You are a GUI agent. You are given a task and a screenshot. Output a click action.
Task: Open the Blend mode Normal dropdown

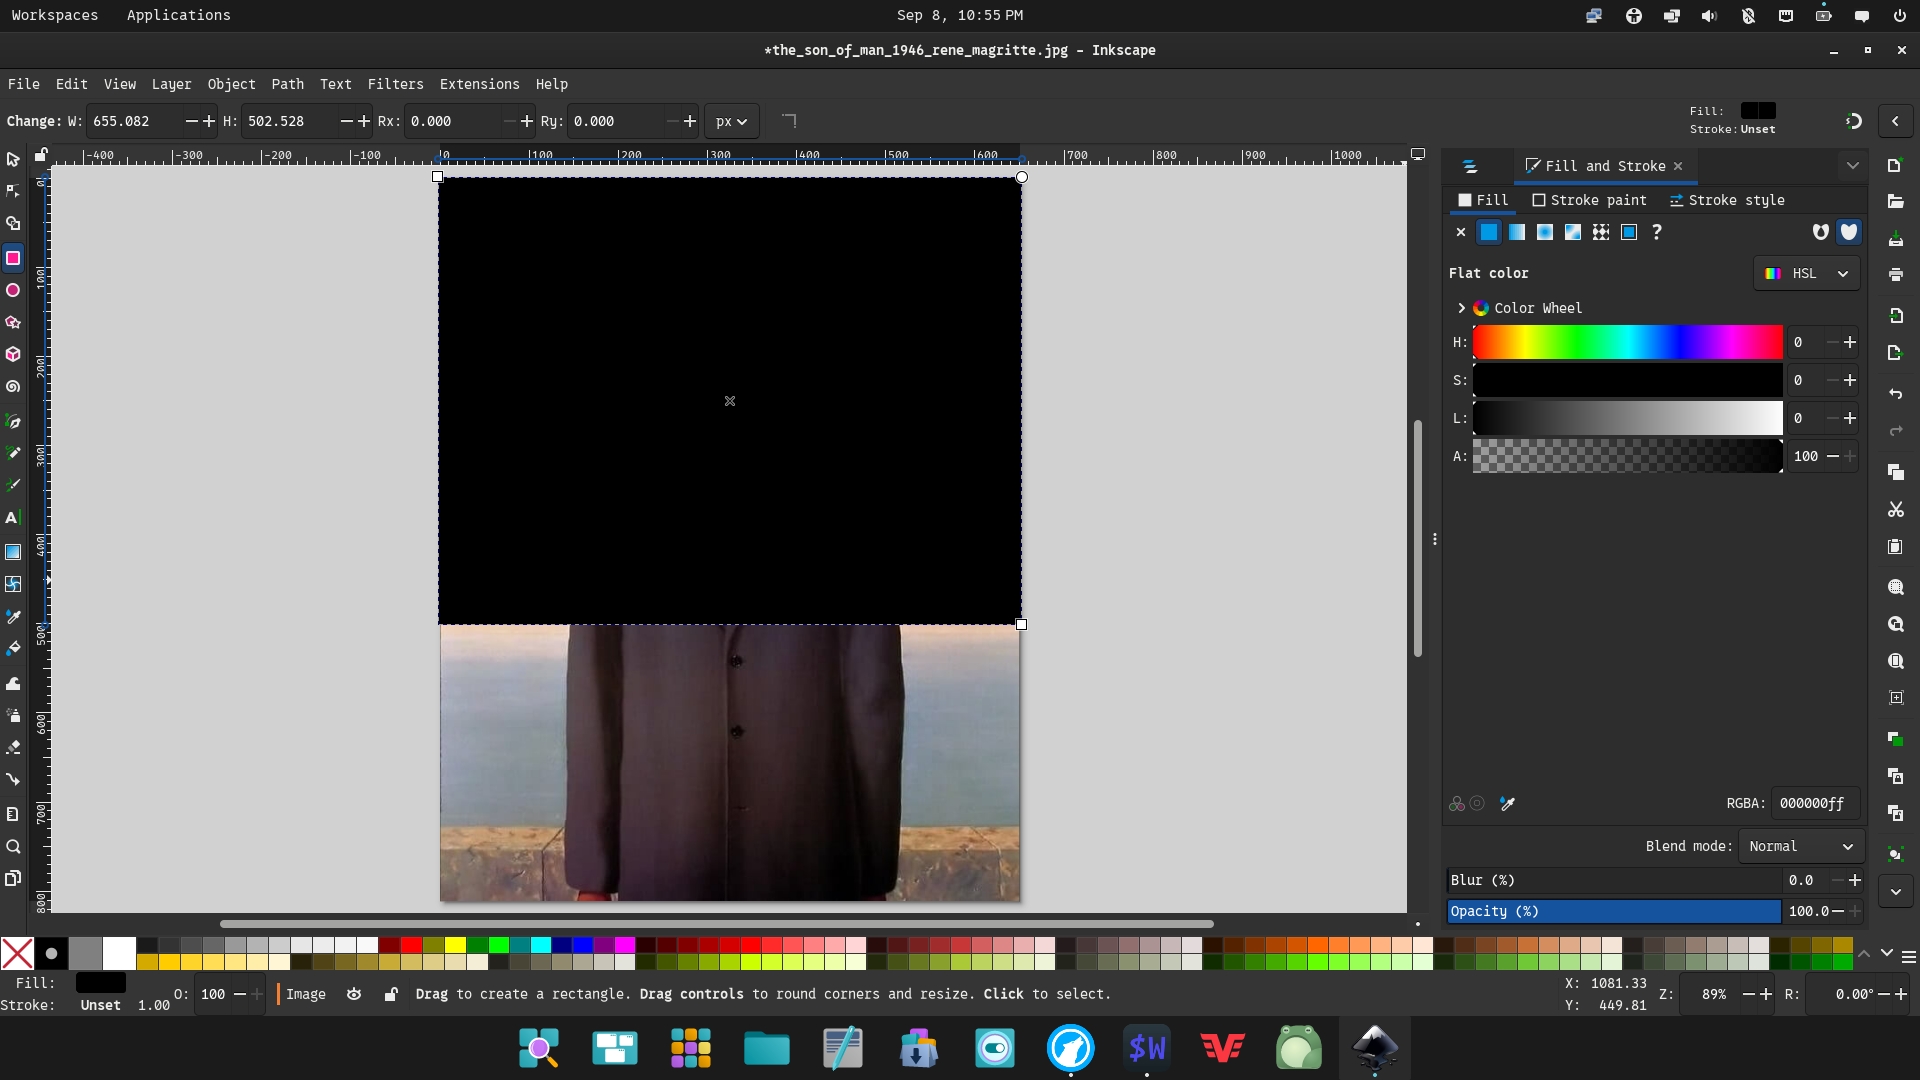click(1801, 846)
